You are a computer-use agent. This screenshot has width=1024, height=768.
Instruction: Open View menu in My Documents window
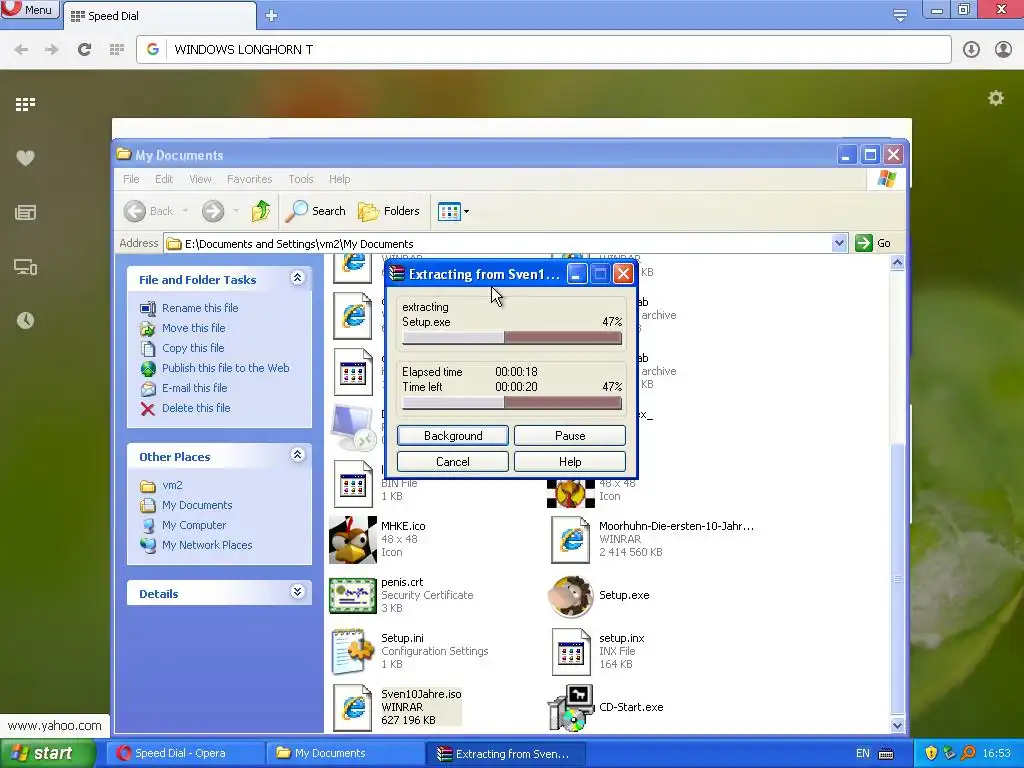coord(200,179)
